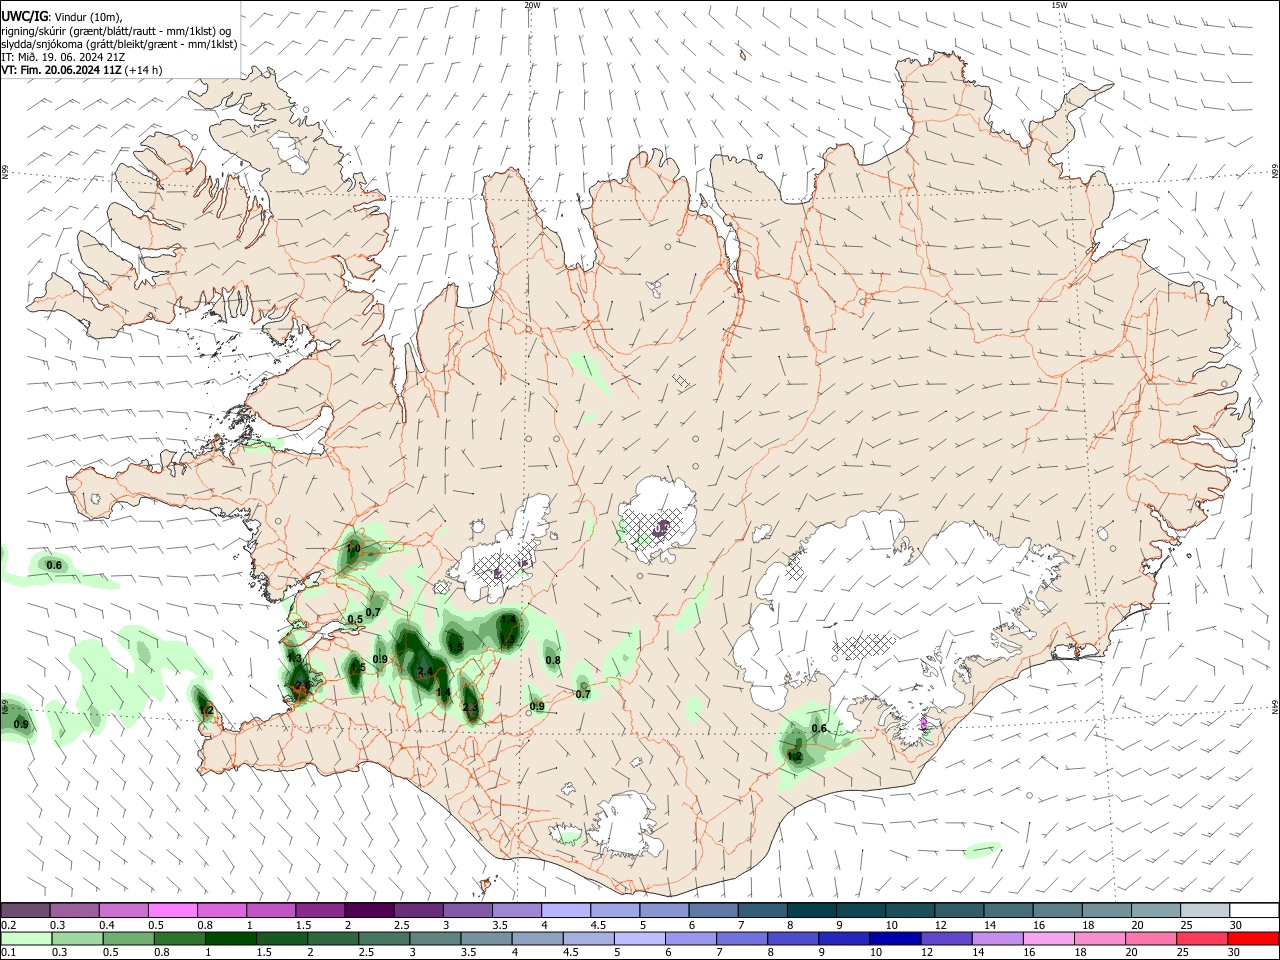This screenshot has height=960, width=1280.
Task: Click the '0.2' label under the snow scale
Action: coord(9,925)
